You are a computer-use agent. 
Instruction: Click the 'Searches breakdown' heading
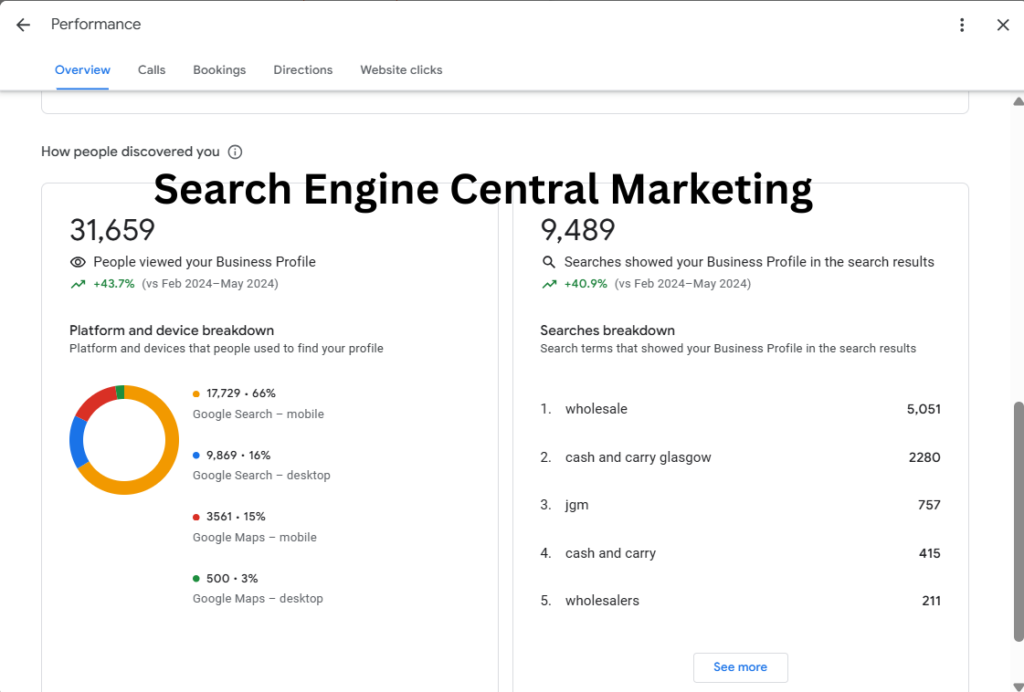(x=607, y=330)
